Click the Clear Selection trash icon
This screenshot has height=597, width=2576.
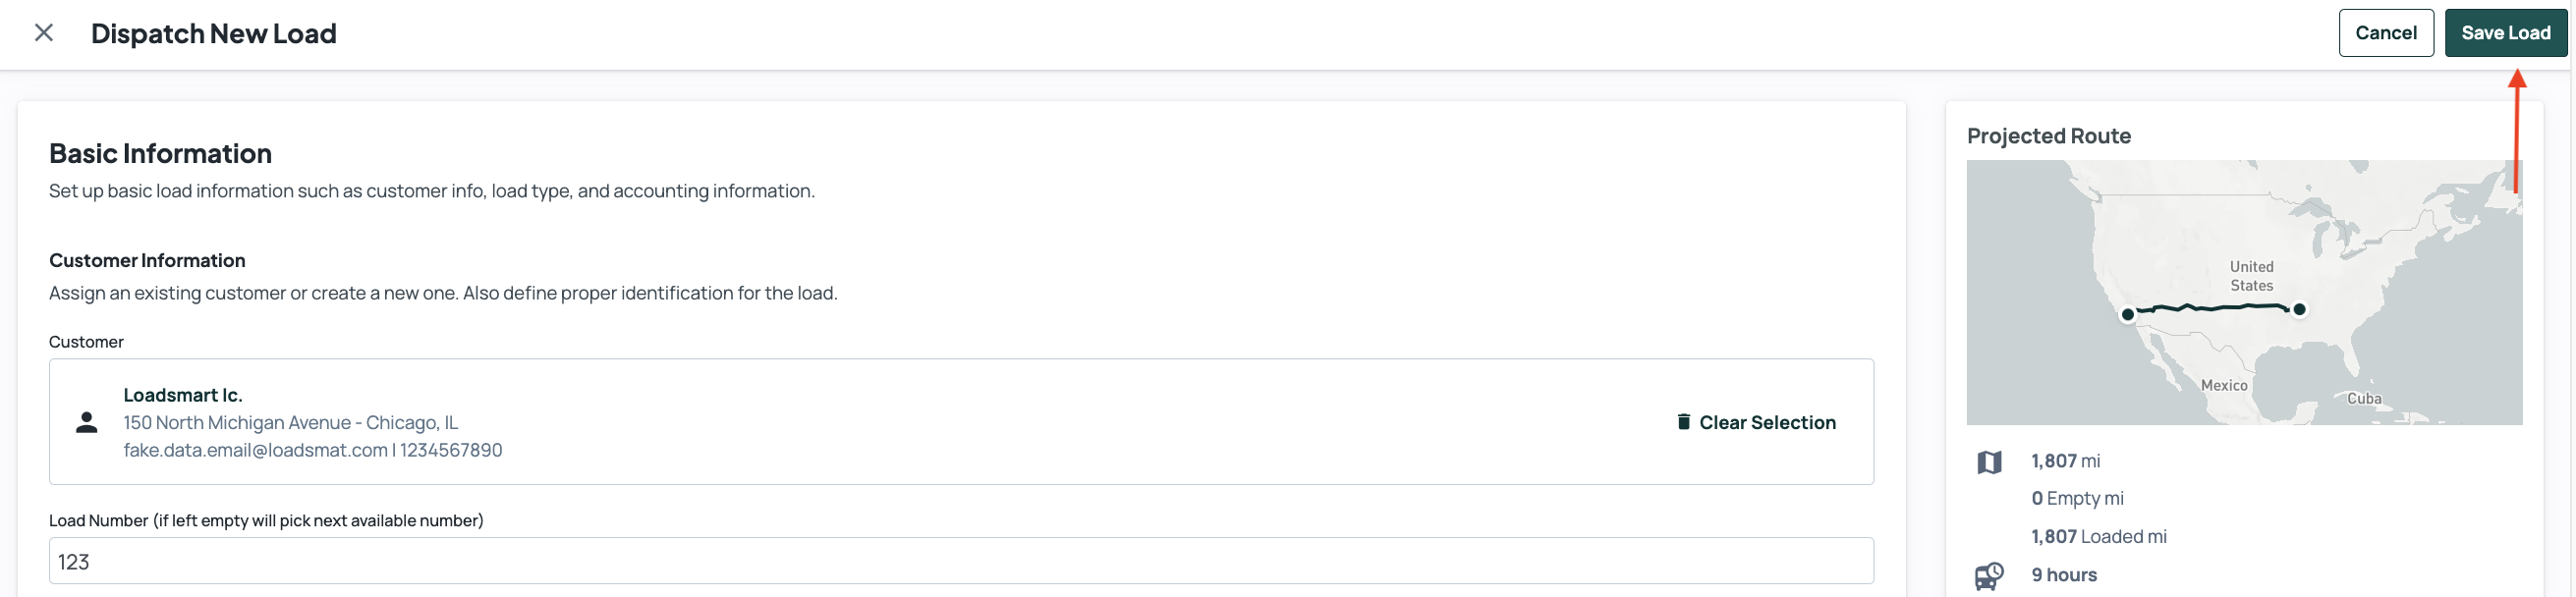pos(1683,422)
